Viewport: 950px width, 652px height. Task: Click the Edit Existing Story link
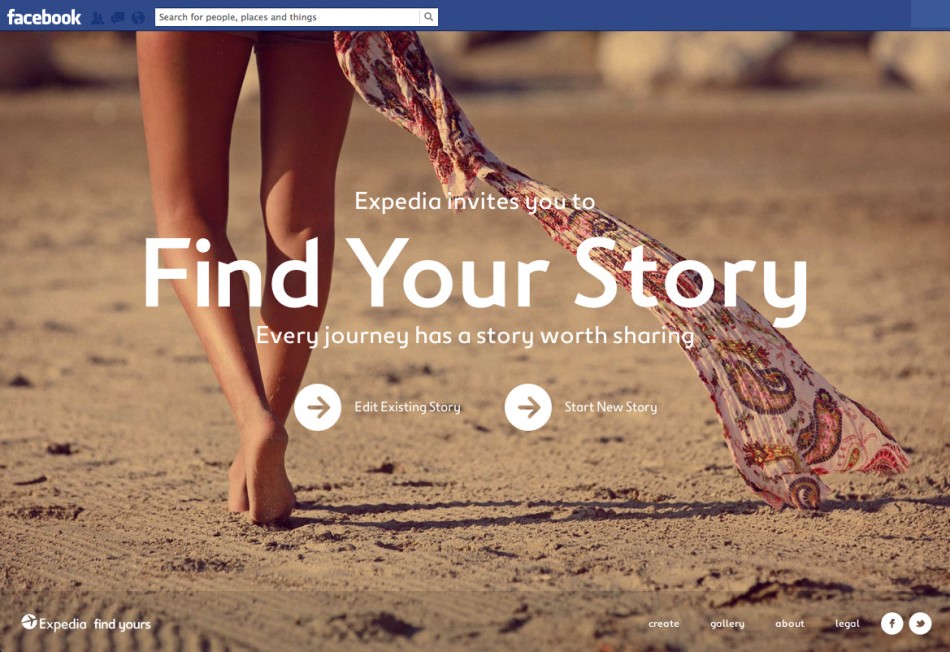point(407,407)
